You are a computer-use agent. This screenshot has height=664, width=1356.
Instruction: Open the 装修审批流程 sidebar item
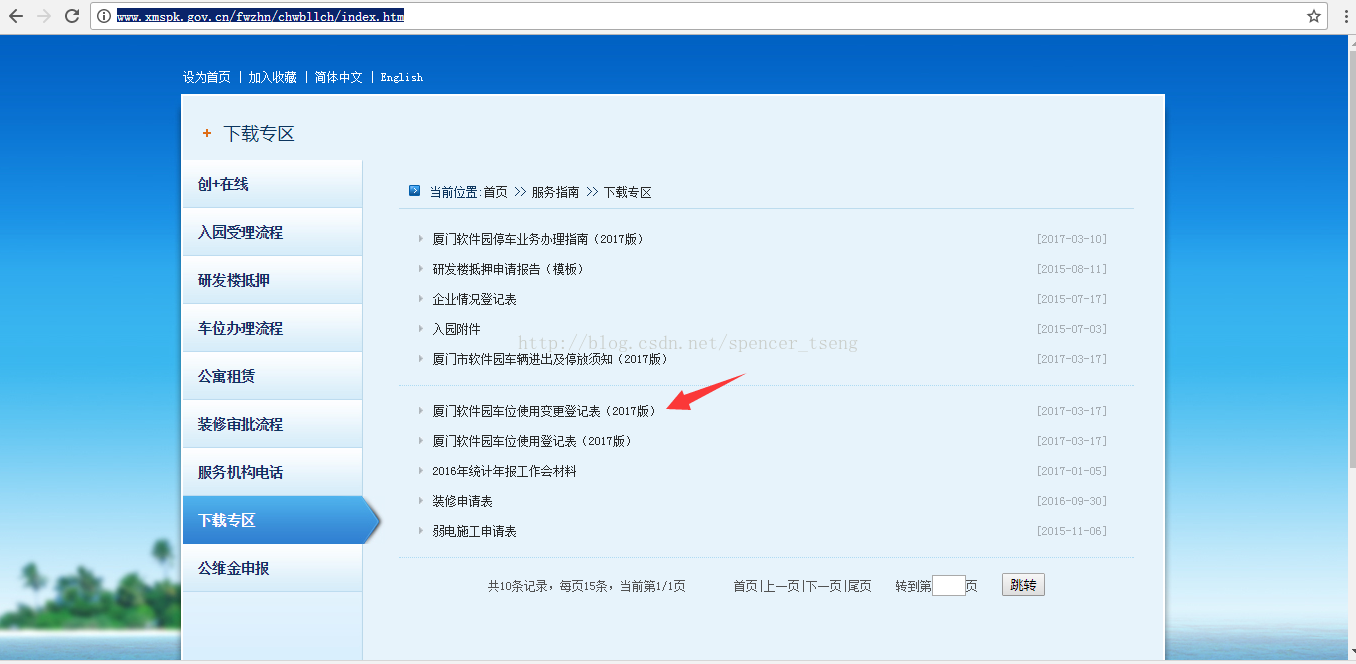[272, 424]
